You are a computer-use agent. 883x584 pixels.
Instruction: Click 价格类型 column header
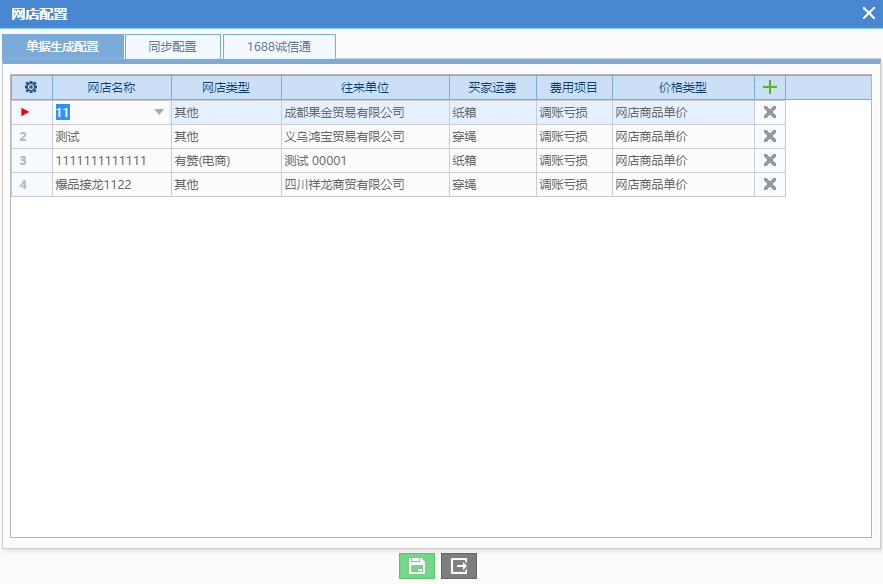click(683, 87)
